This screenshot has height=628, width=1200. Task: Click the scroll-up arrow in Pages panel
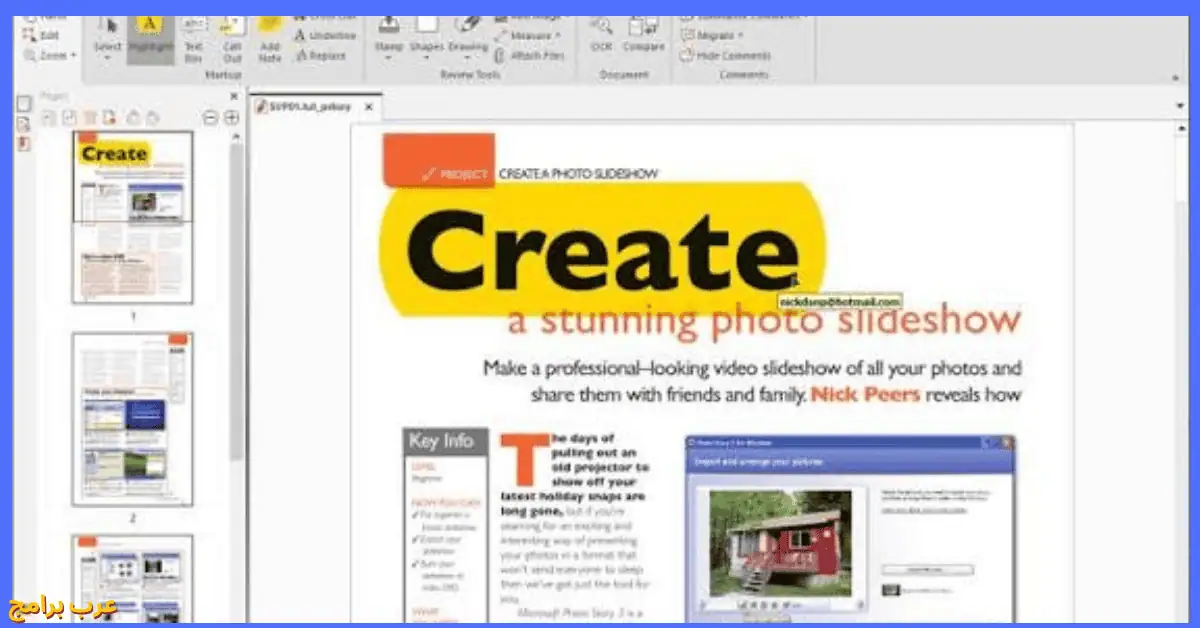[235, 138]
